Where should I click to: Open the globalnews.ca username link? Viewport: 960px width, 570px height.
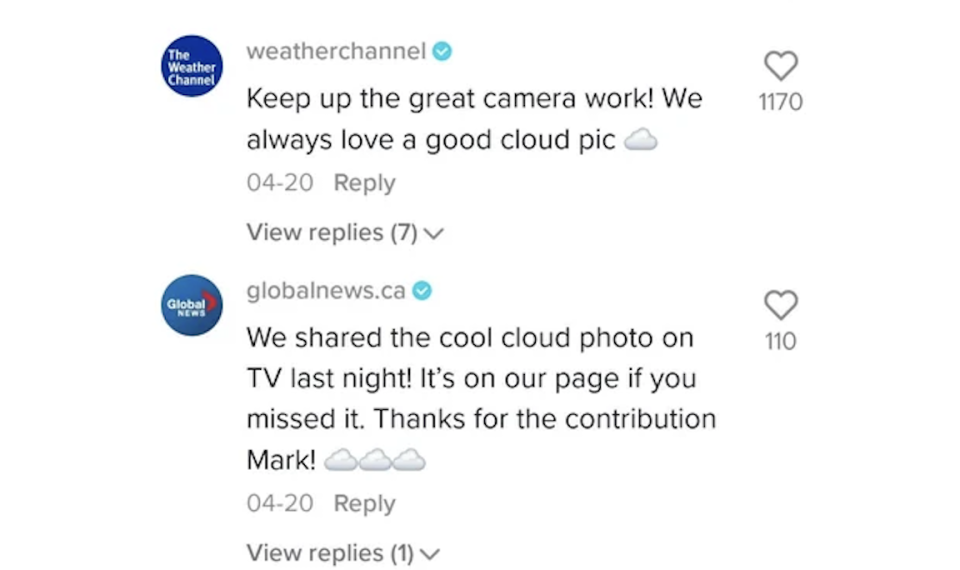coord(326,291)
